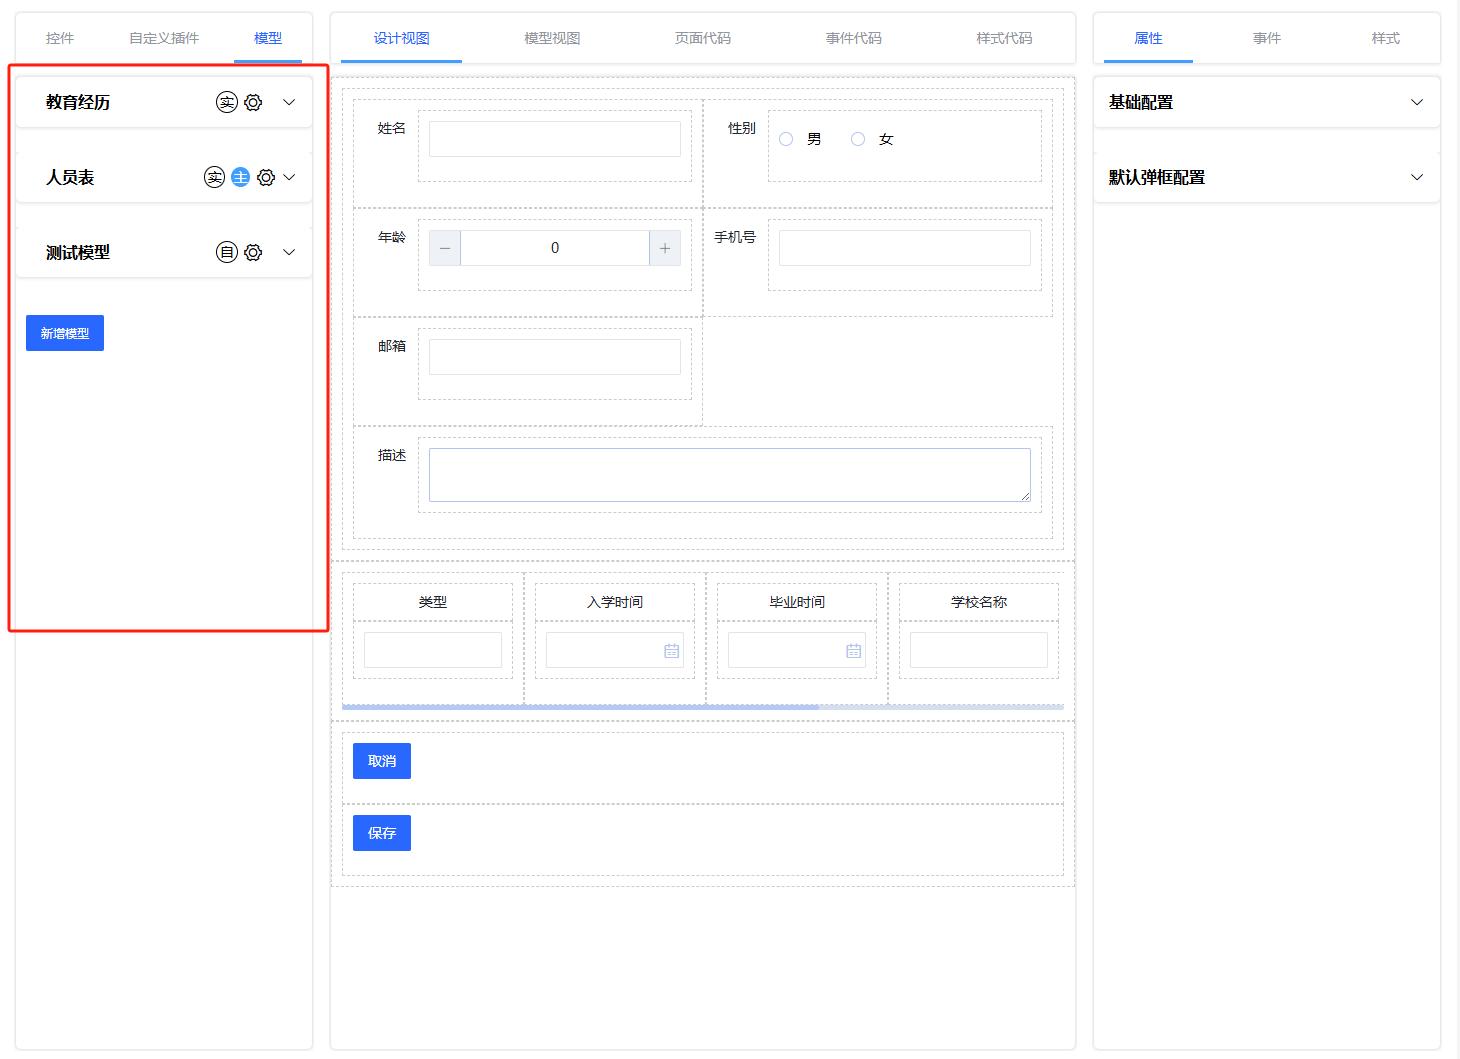Increase 年龄 value with plus button

click(665, 248)
